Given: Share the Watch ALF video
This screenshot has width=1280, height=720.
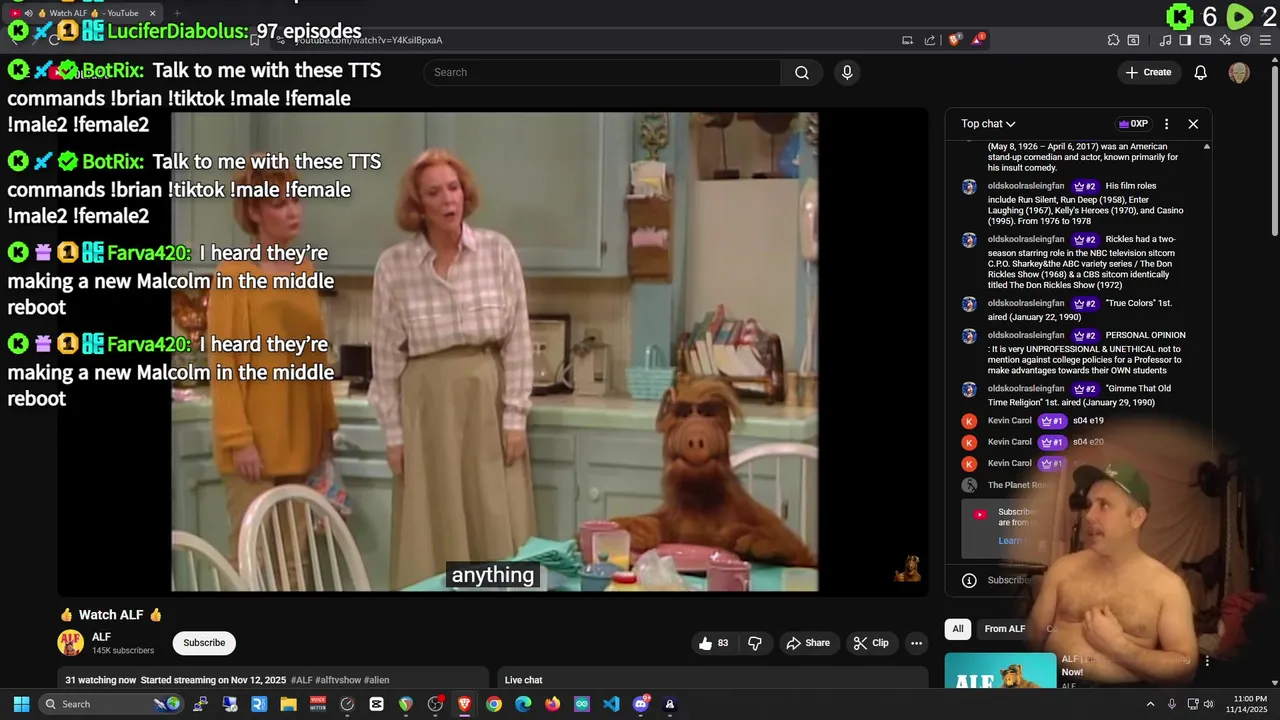Looking at the screenshot, I should 808,643.
